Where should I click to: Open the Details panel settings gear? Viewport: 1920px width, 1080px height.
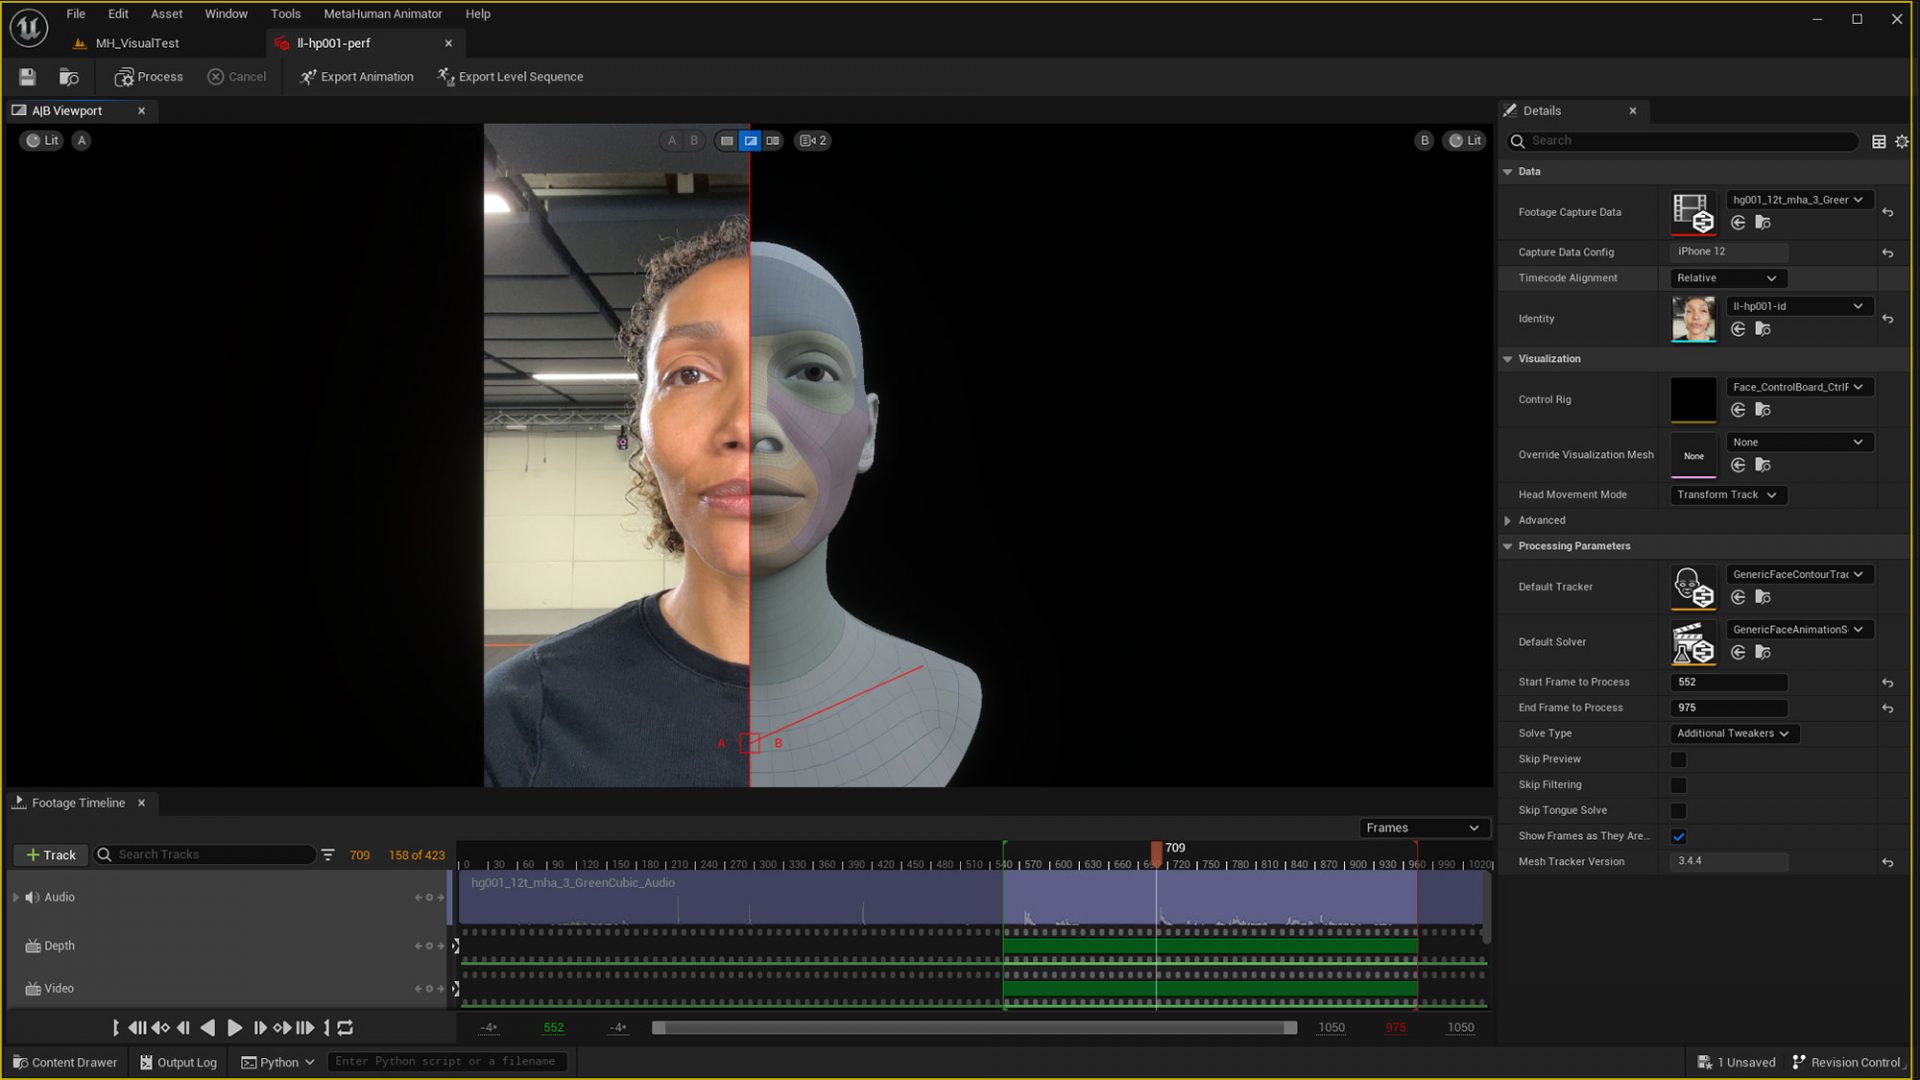click(x=1901, y=141)
